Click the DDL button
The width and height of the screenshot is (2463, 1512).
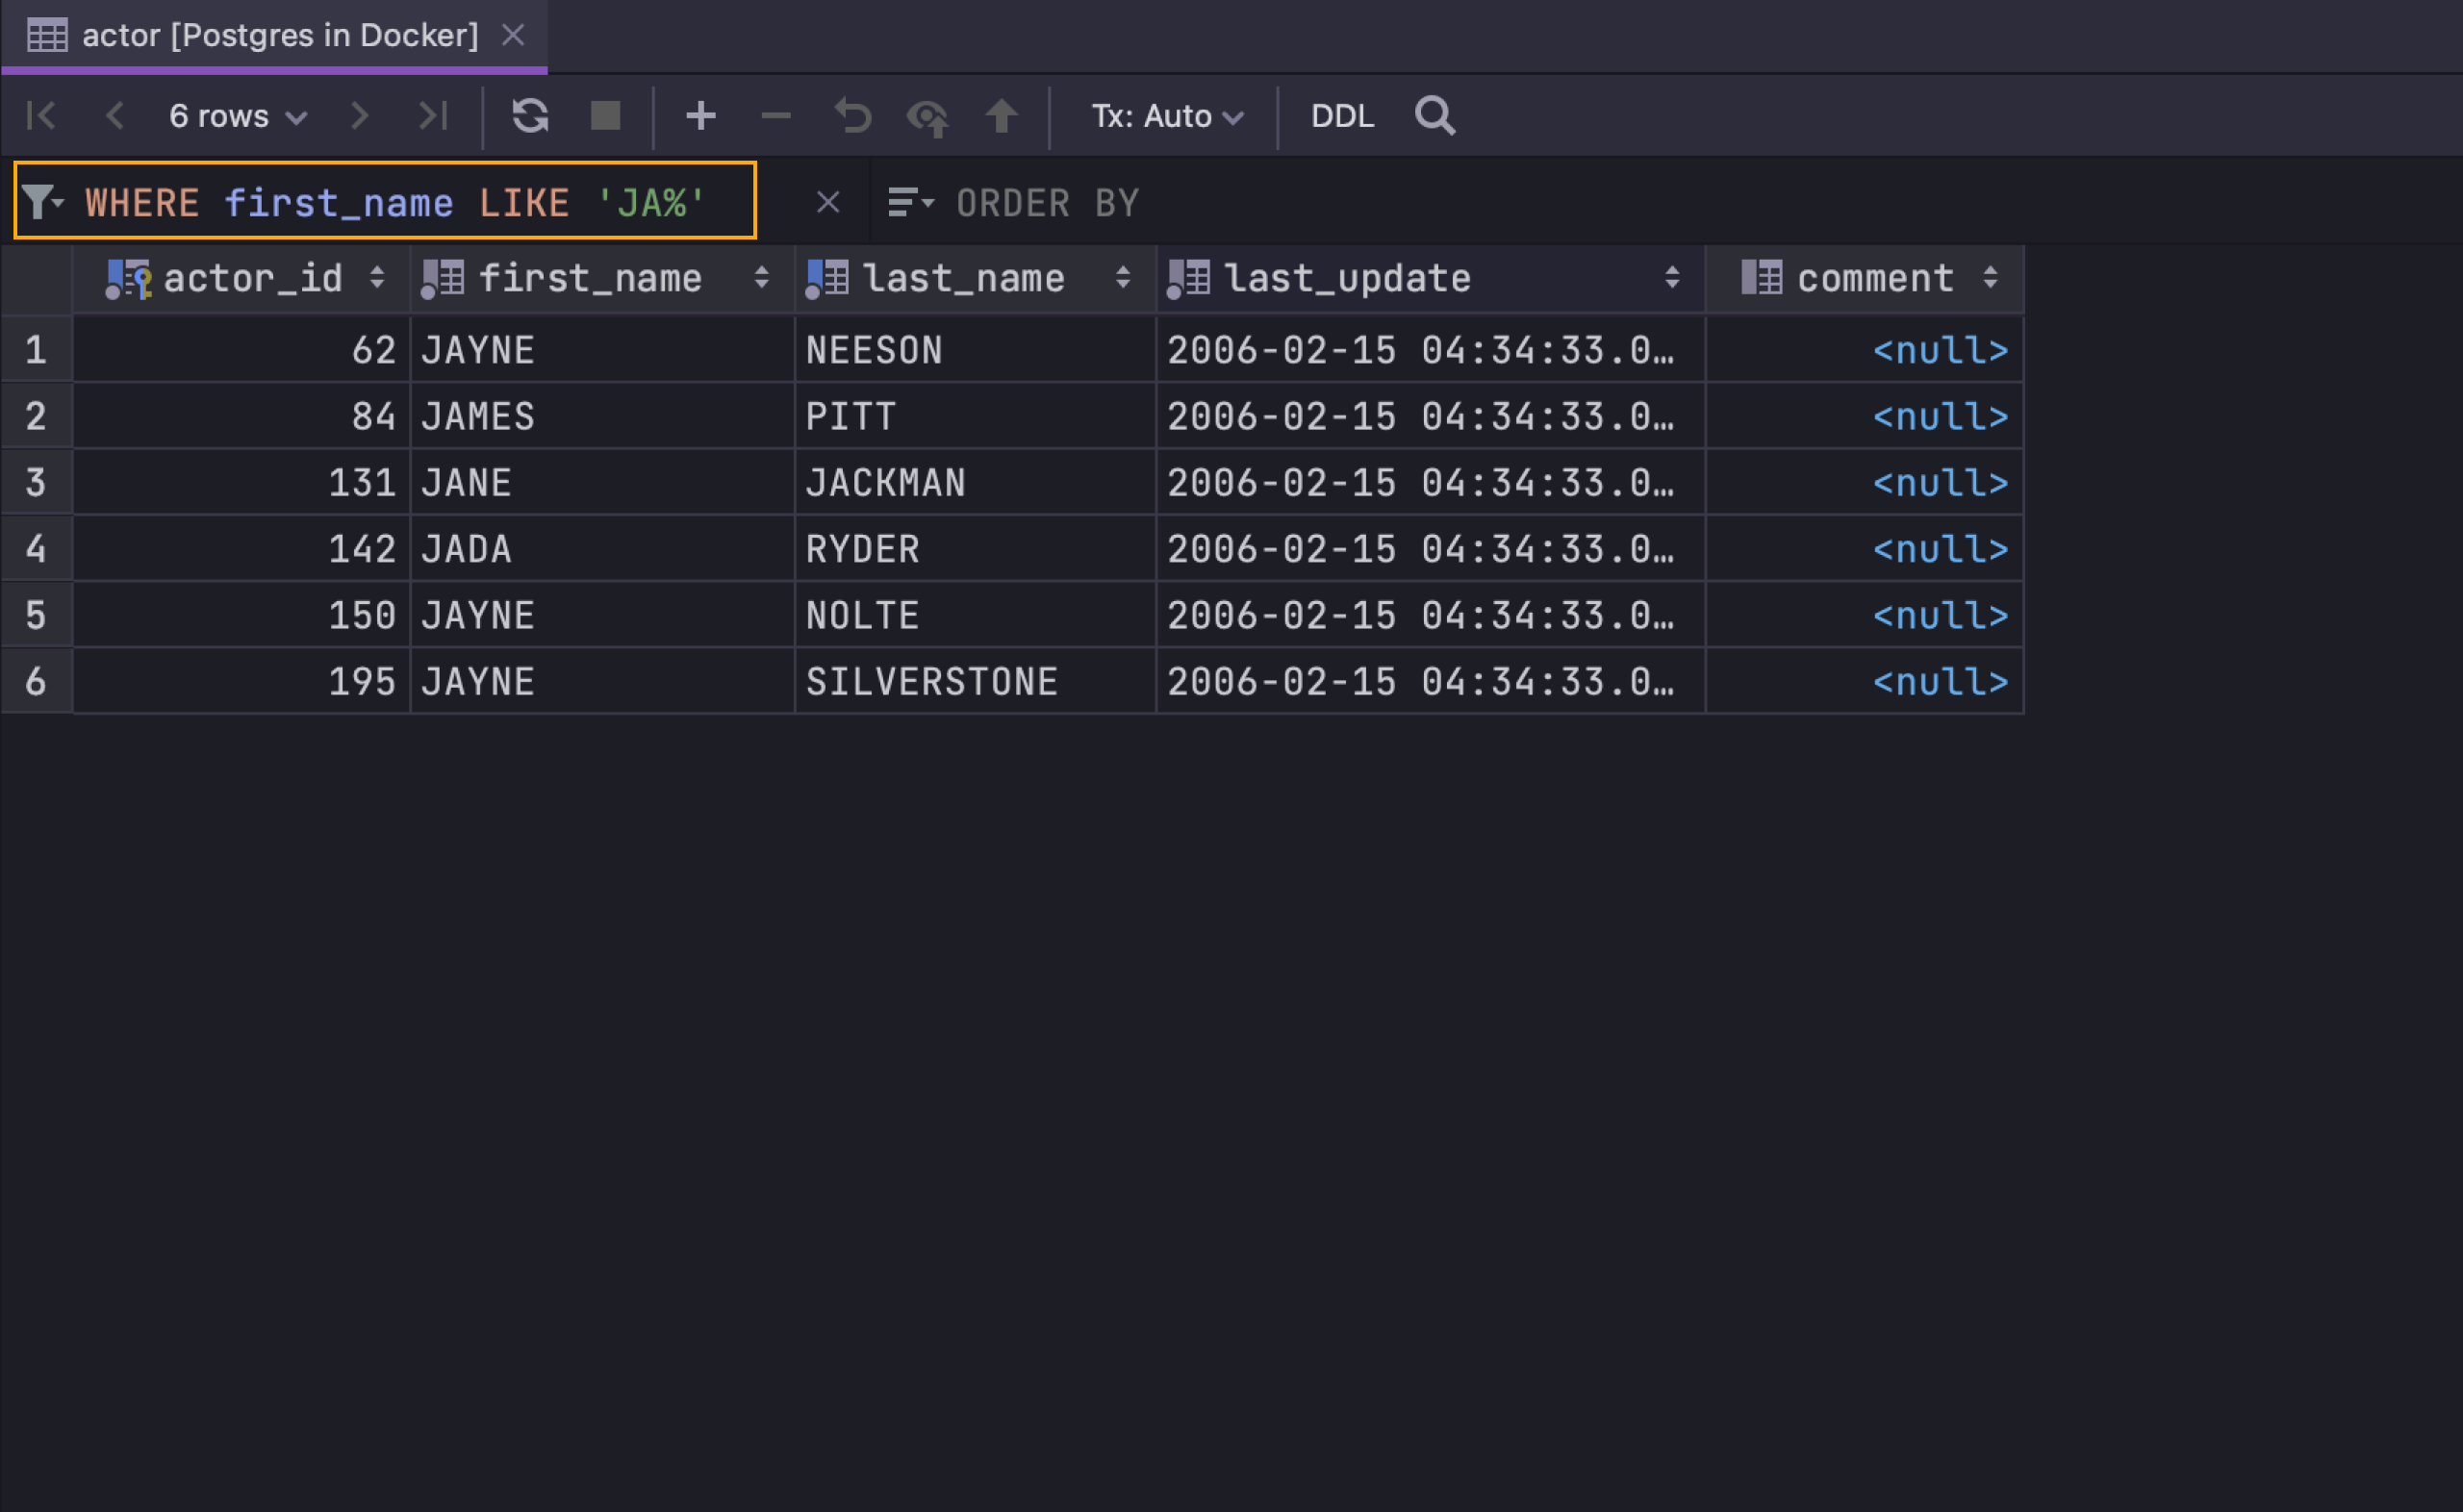point(1342,117)
